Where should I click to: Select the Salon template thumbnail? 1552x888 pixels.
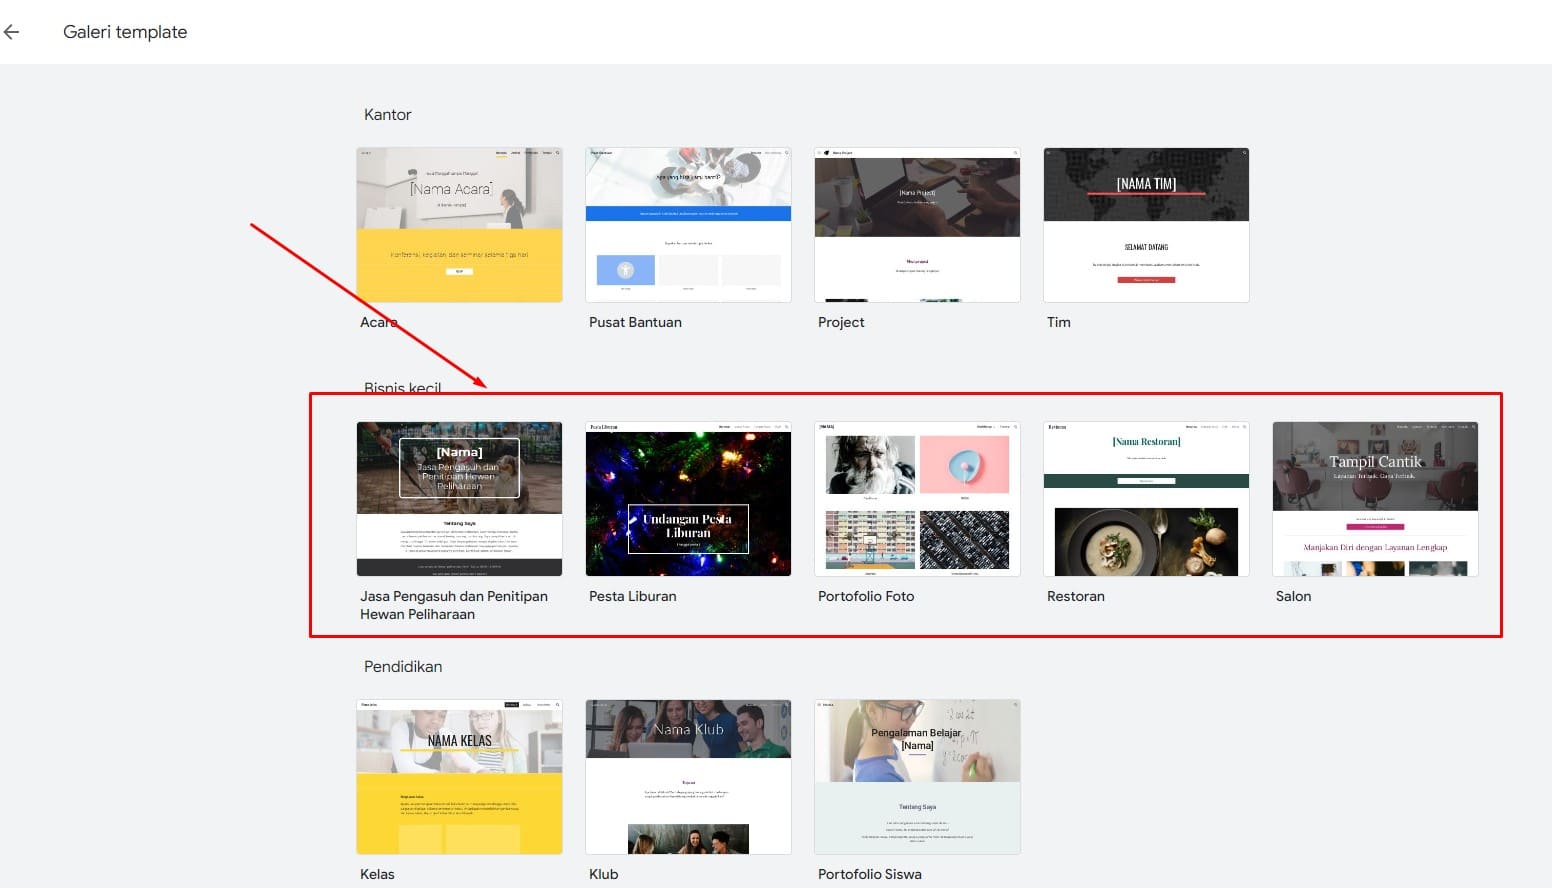coord(1375,499)
